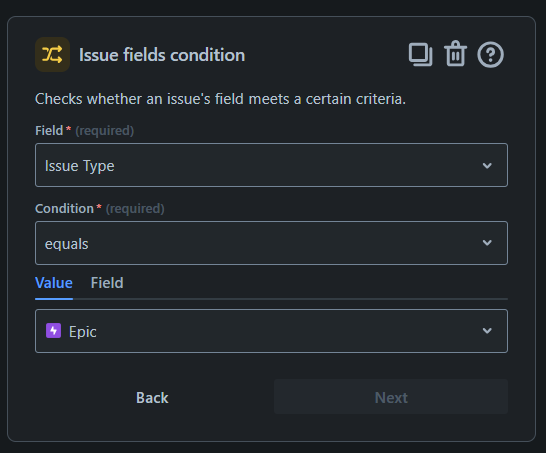This screenshot has height=453, width=546.
Task: Expand the Epic value chevron arrow
Action: click(x=487, y=331)
